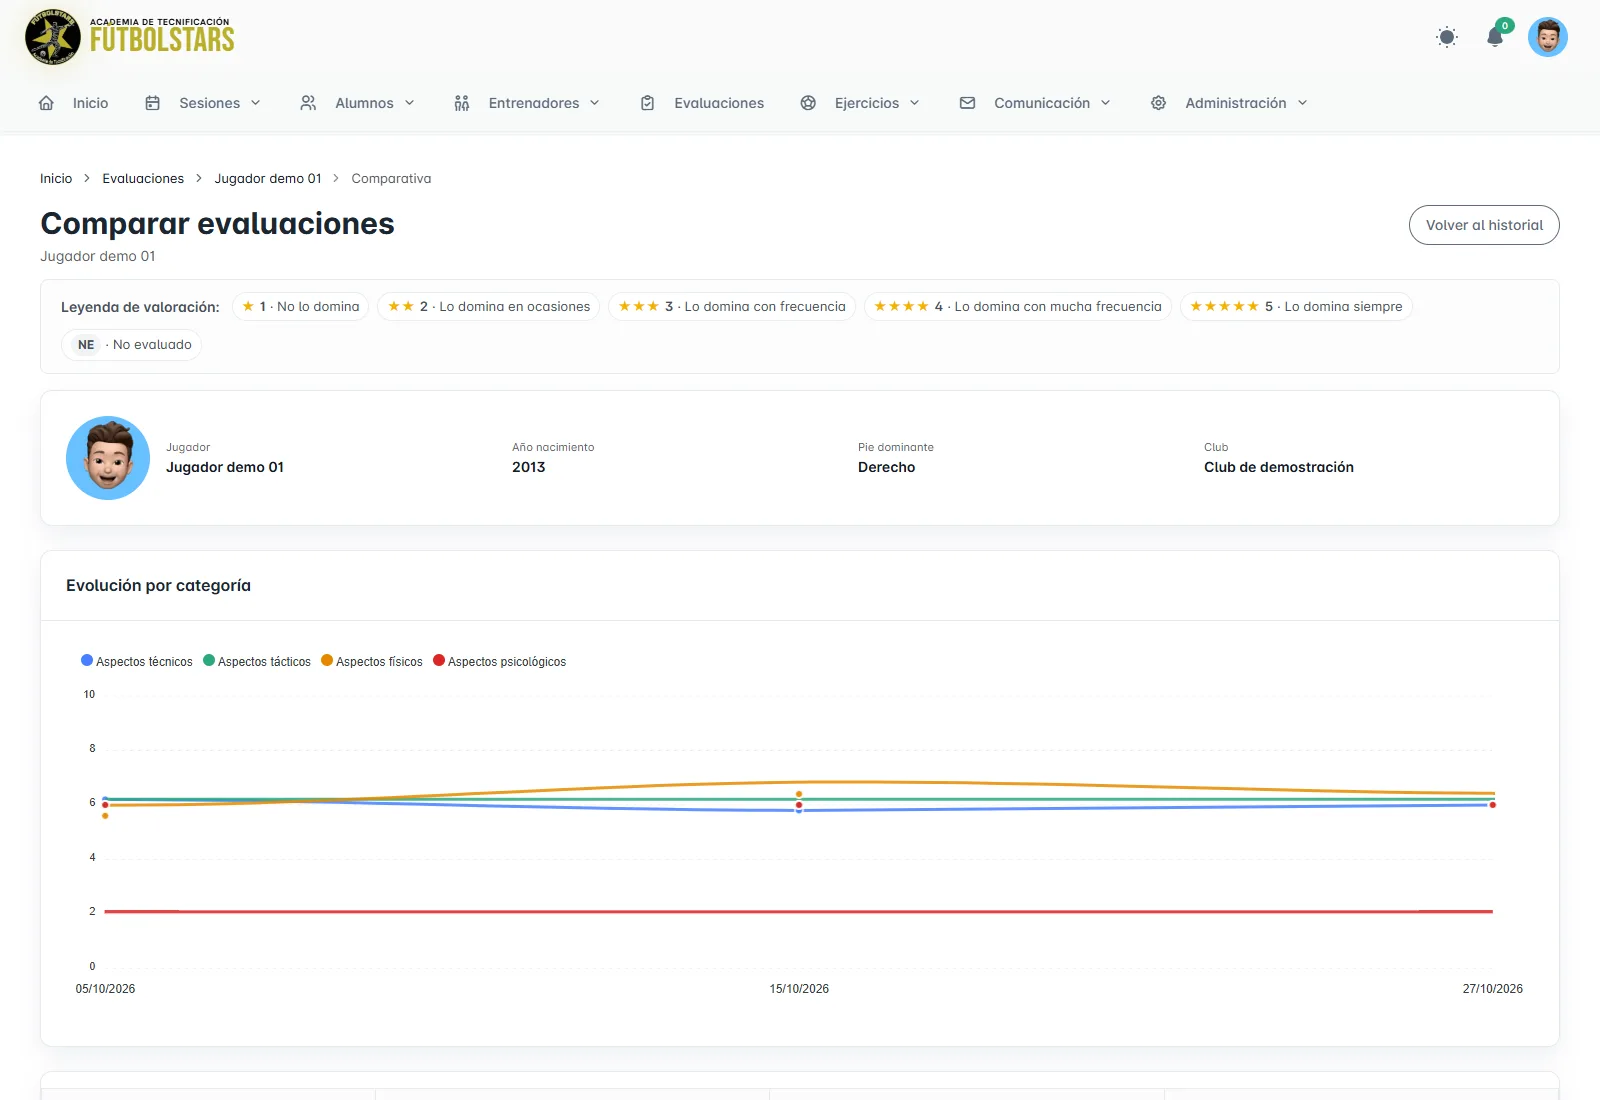Follow the Jugador demo 01 breadcrumb link

[268, 179]
